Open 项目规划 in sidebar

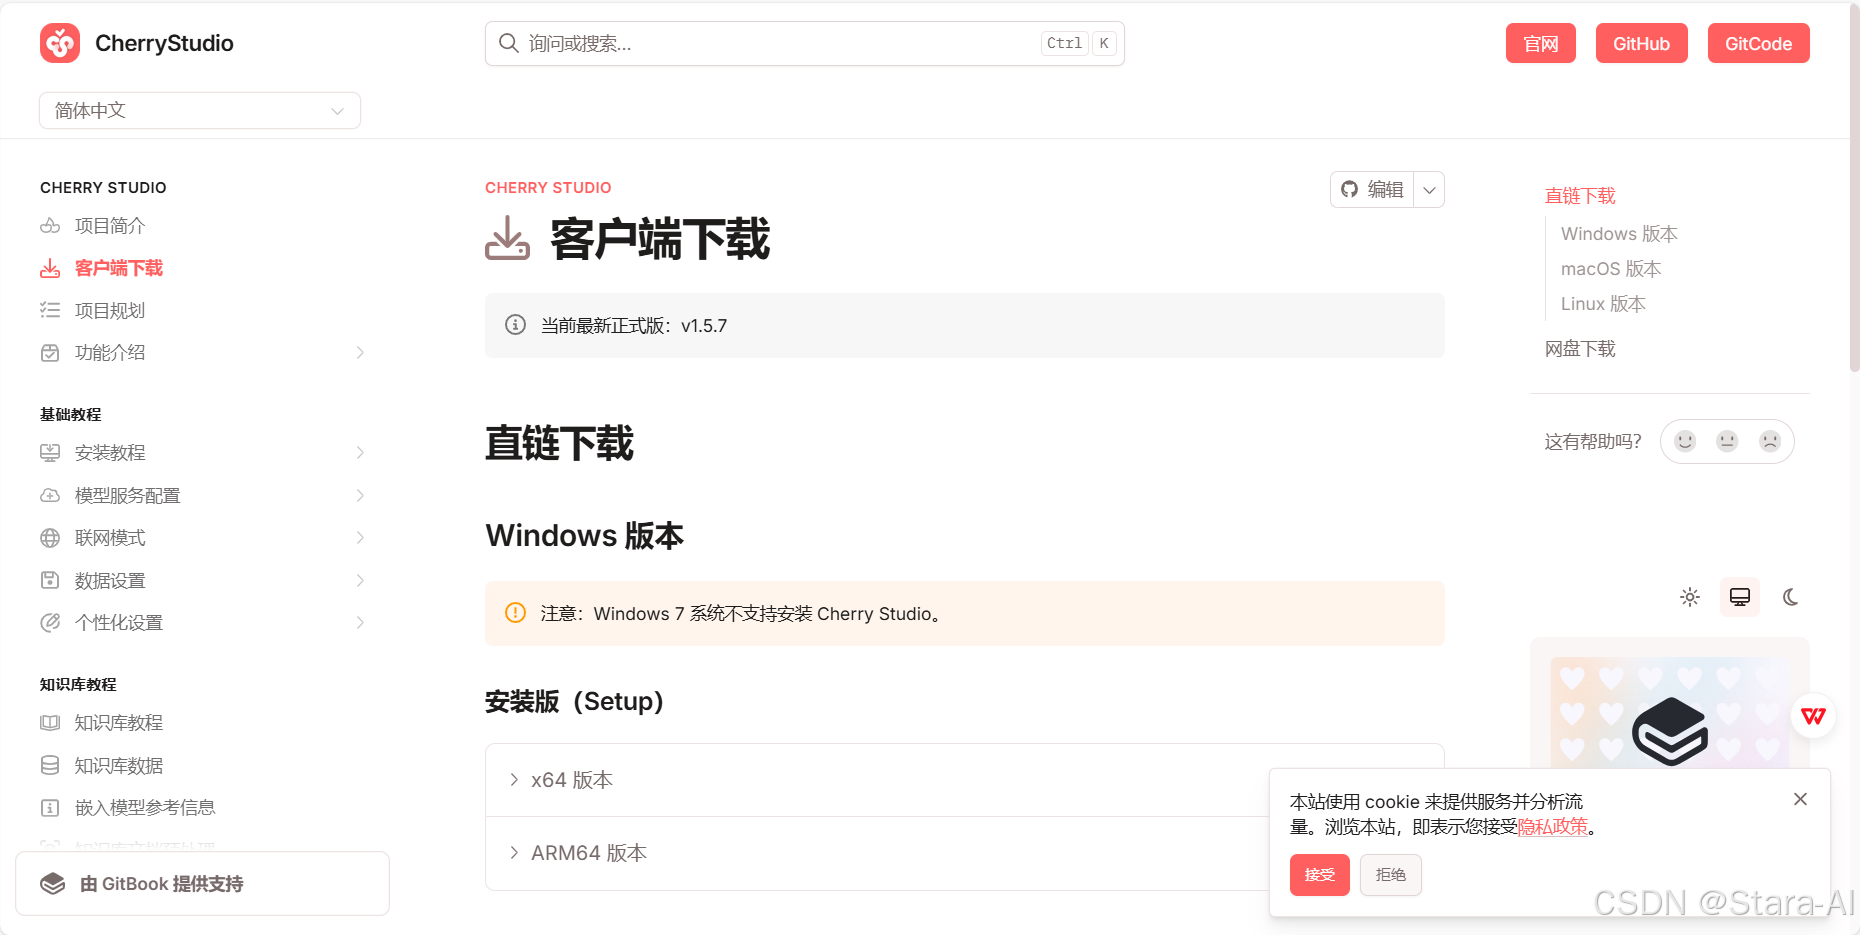tap(110, 310)
